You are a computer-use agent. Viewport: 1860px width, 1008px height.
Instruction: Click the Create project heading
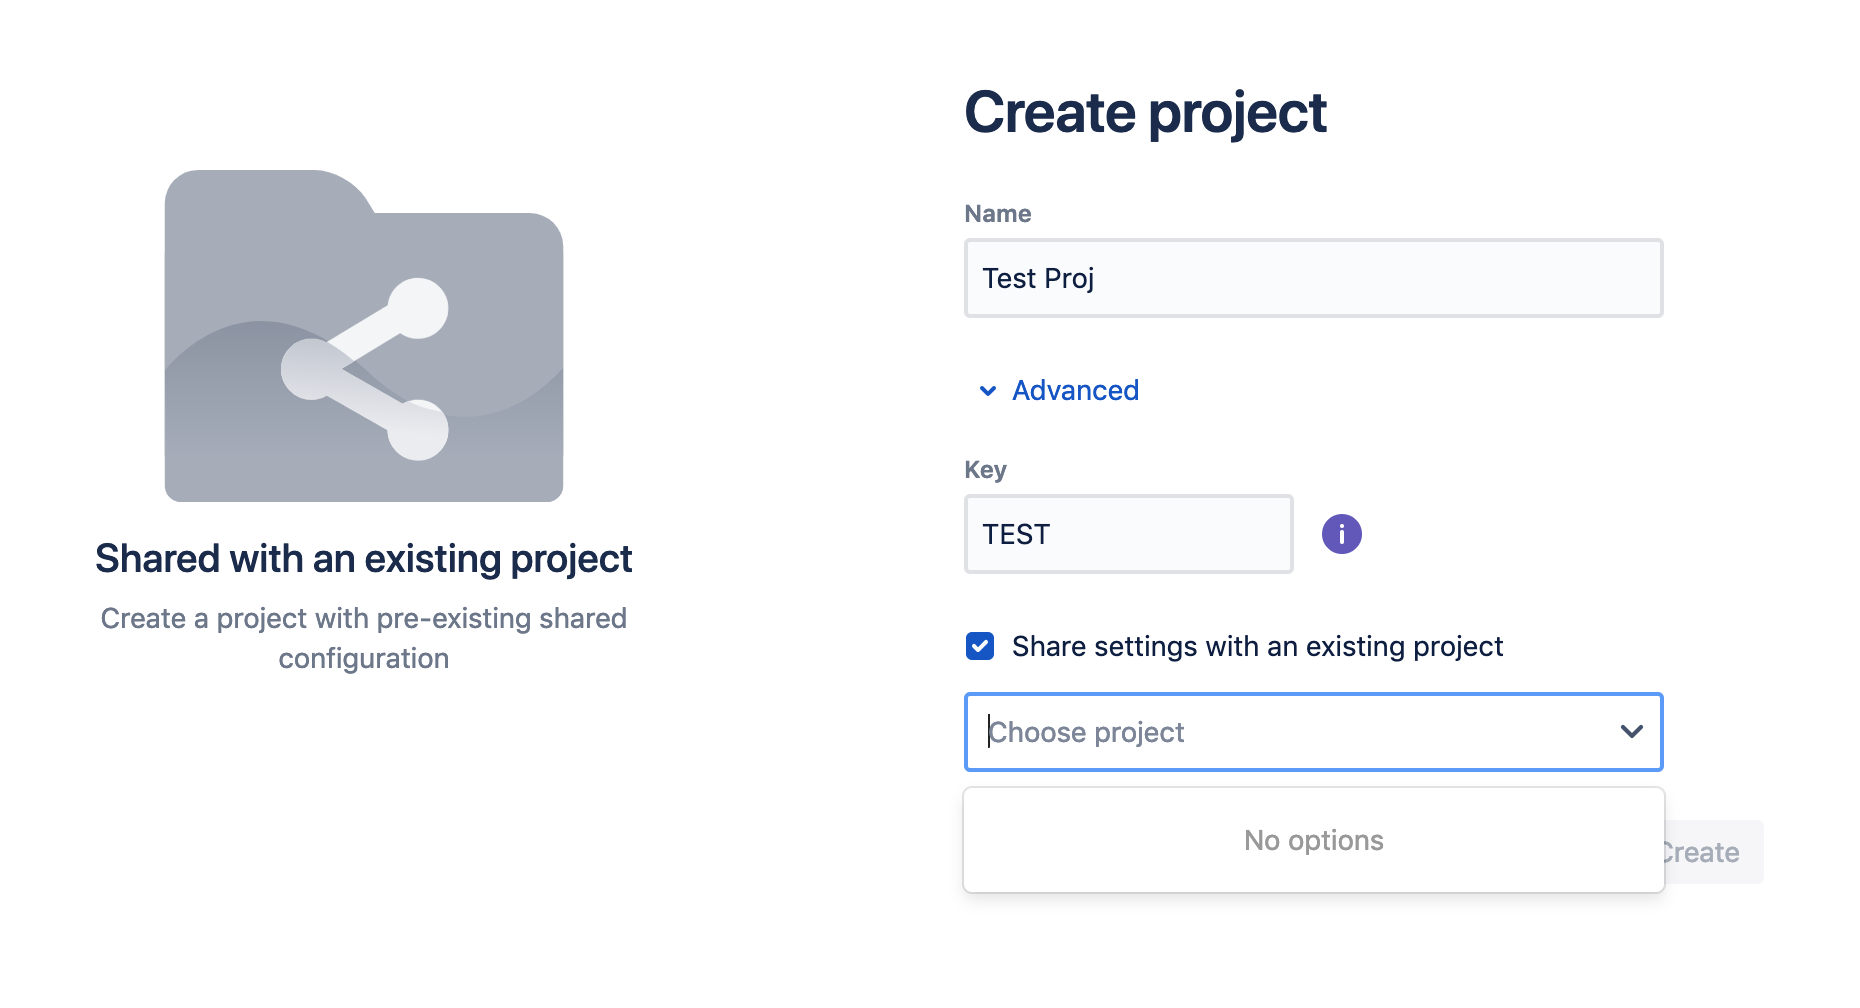pyautogui.click(x=1145, y=112)
